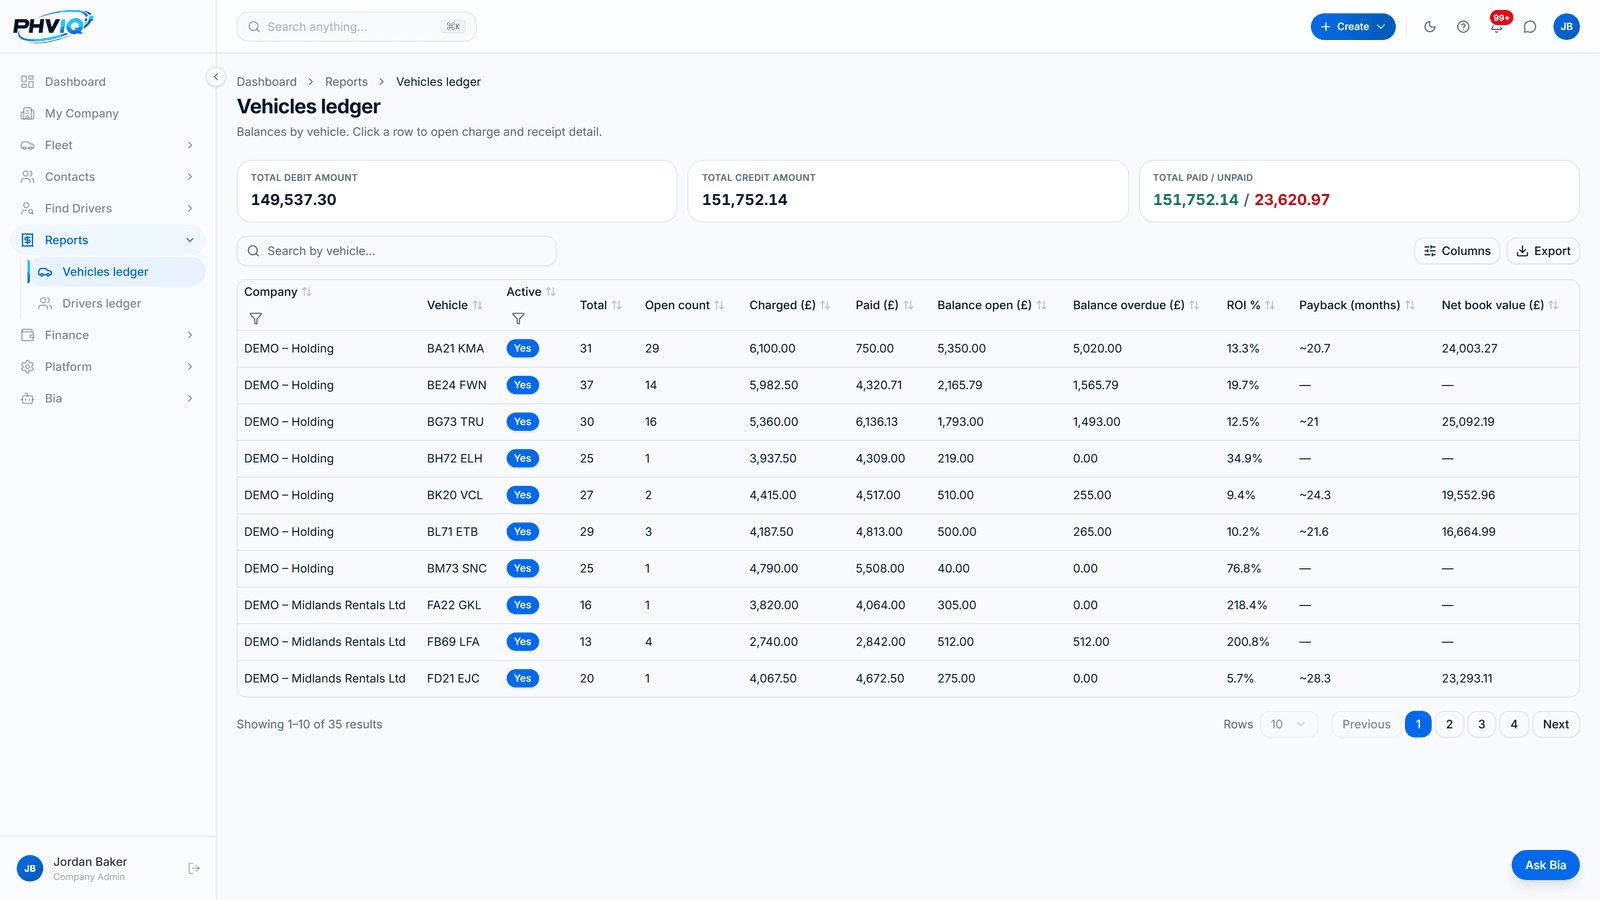The width and height of the screenshot is (1600, 900).
Task: Click the Yes badge for BK20 VCL
Action: (523, 495)
